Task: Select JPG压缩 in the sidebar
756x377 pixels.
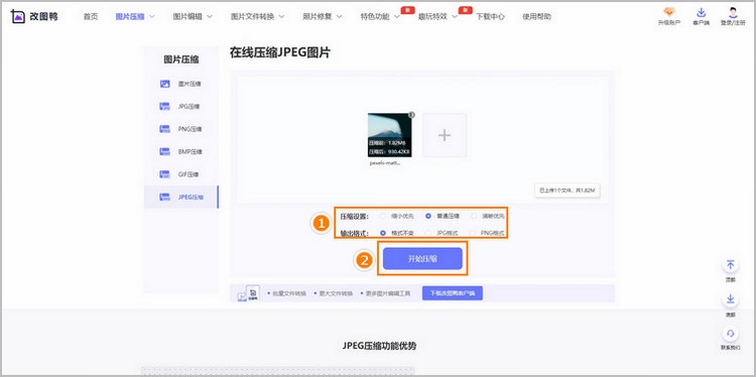Action: [x=189, y=107]
